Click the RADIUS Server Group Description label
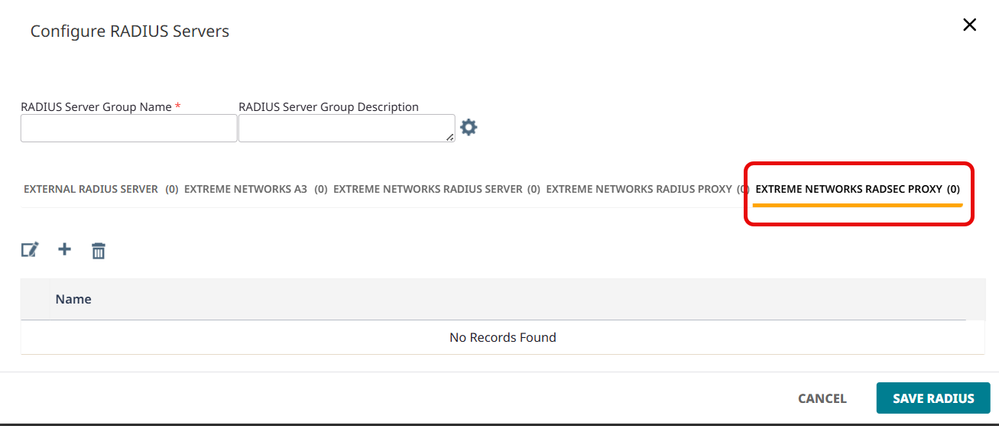The image size is (999, 426). pyautogui.click(x=328, y=106)
